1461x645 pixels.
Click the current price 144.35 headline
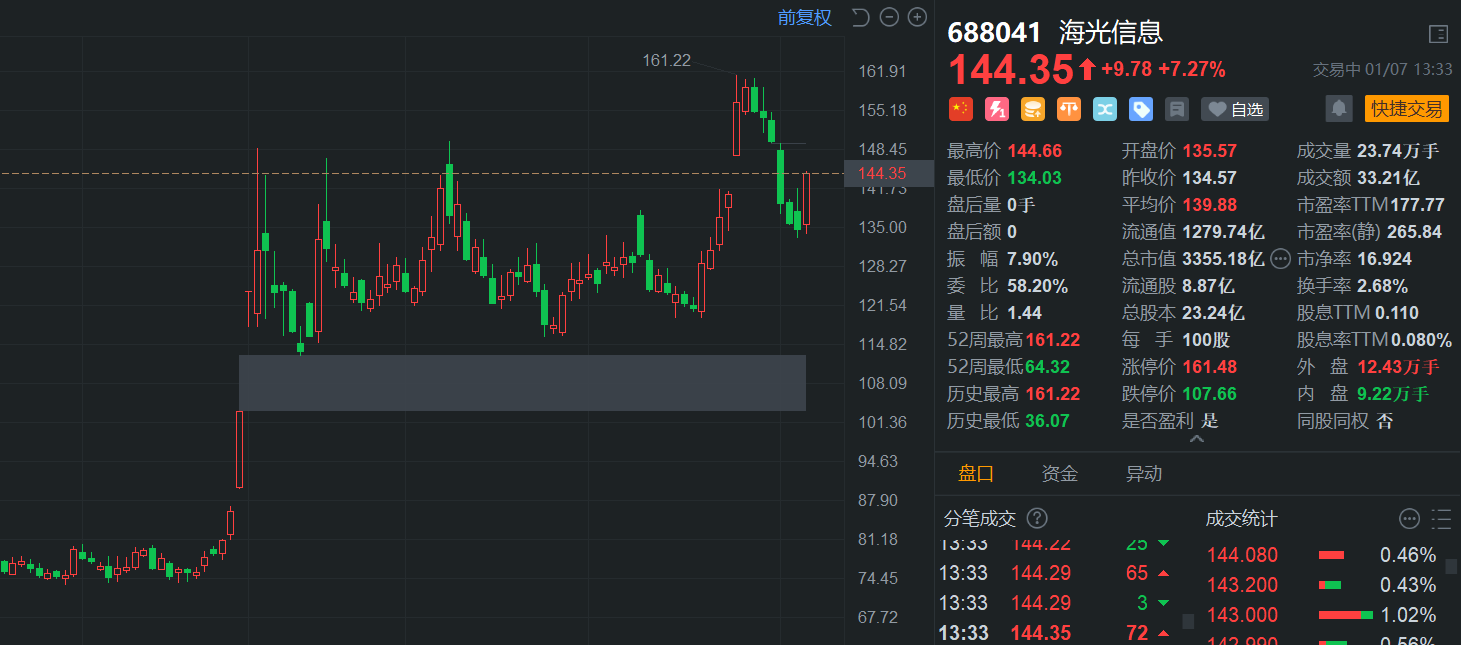(1011, 70)
